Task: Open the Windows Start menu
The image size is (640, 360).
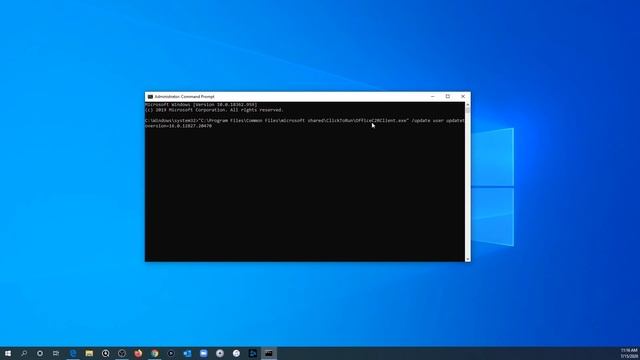Action: [8, 353]
